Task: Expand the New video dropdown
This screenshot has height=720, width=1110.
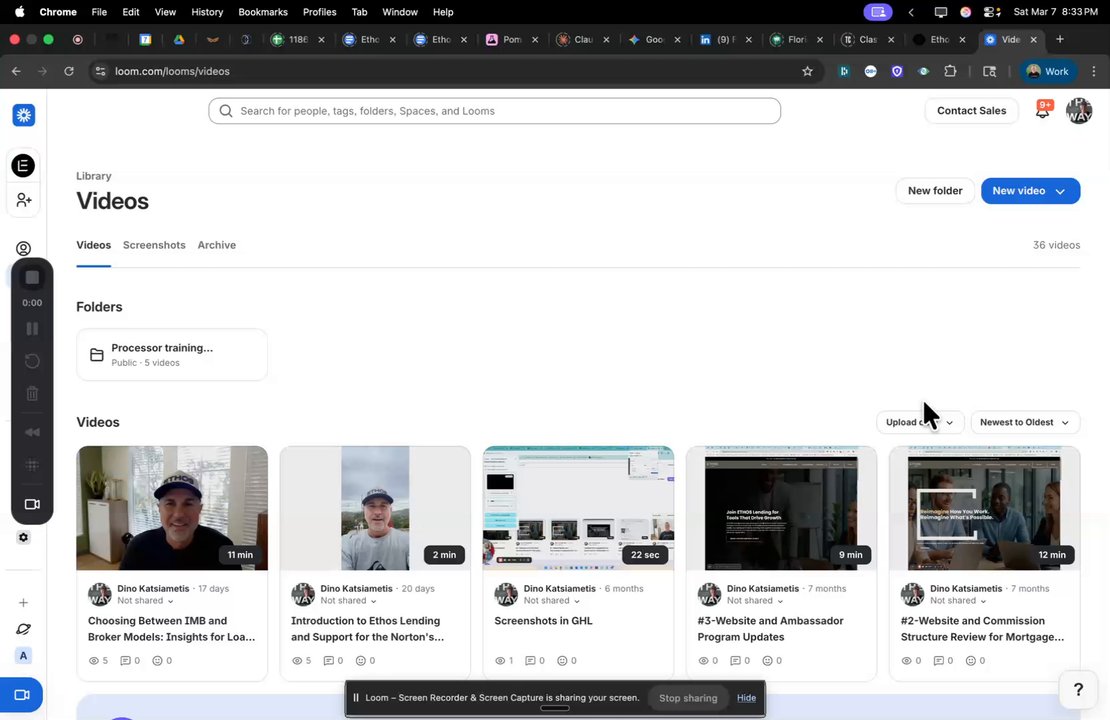Action: click(1060, 191)
